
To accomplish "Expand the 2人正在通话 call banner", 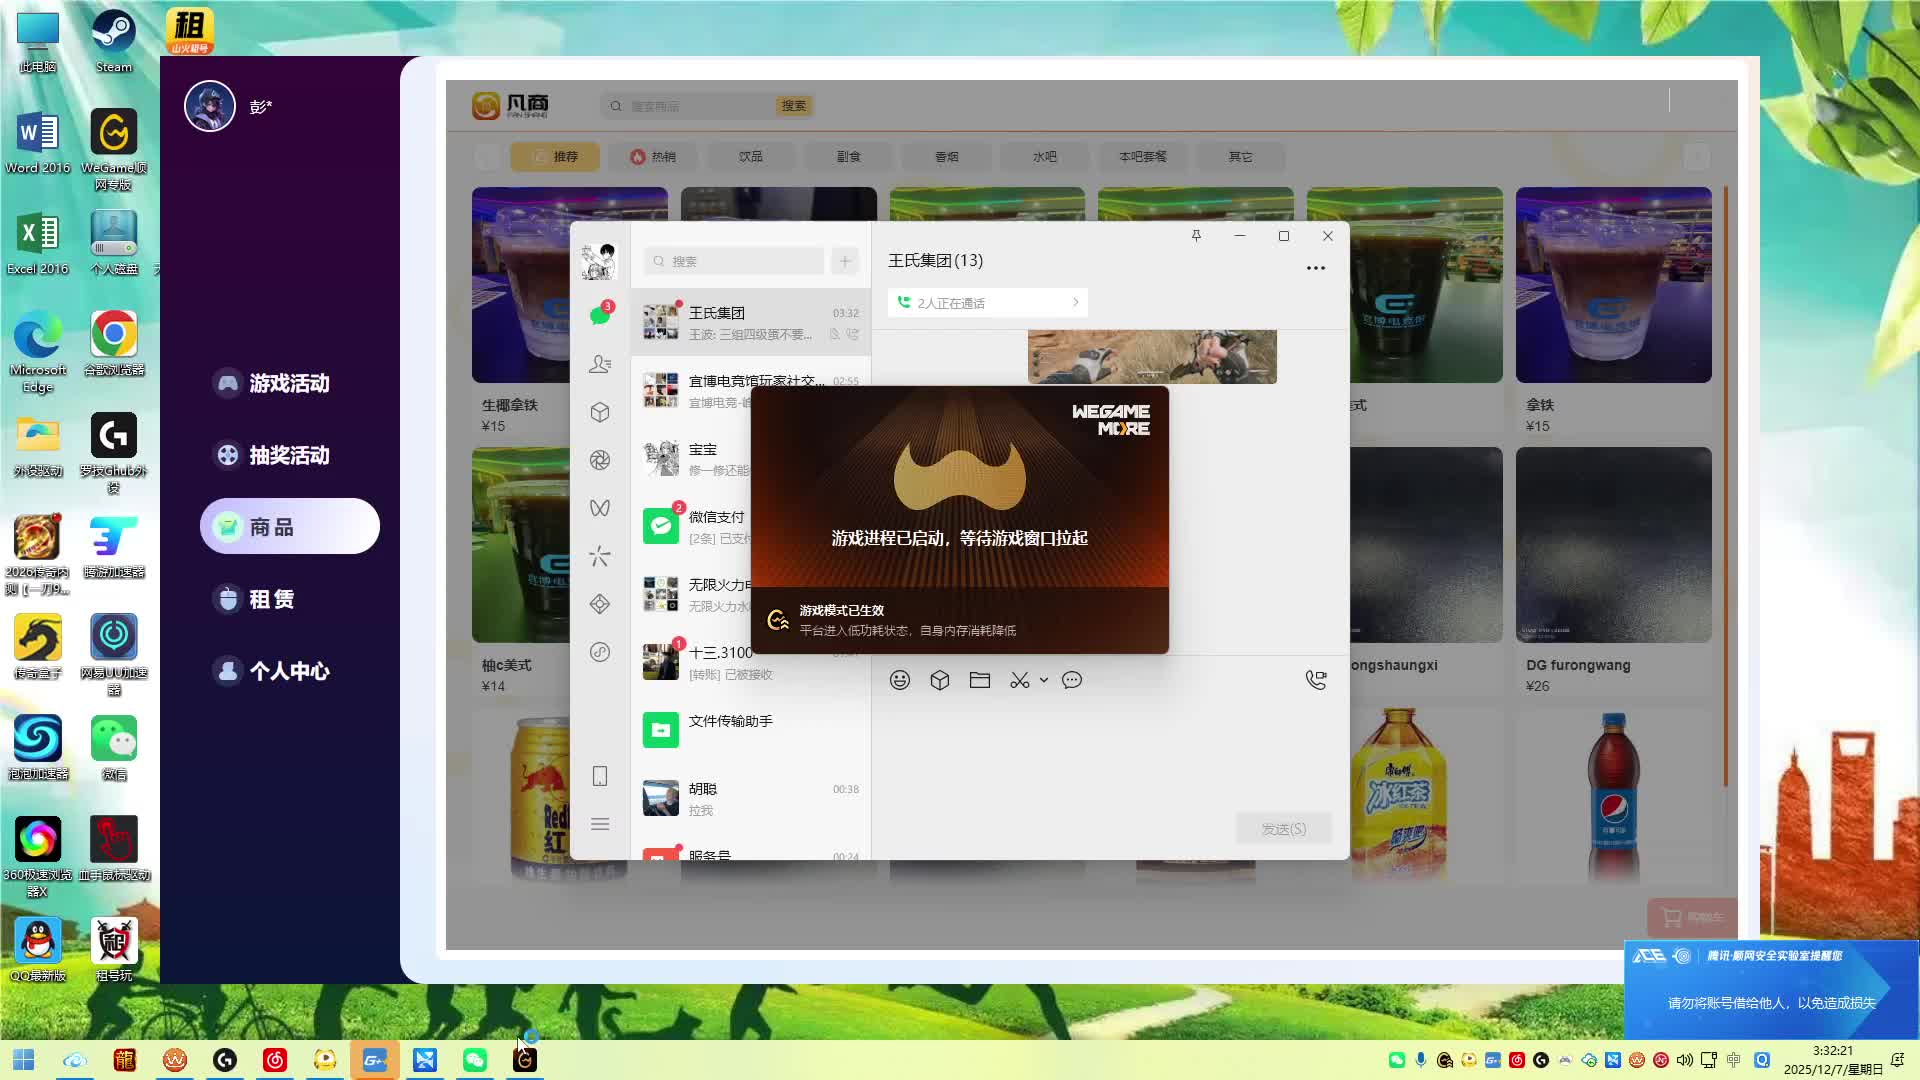I will click(x=987, y=303).
